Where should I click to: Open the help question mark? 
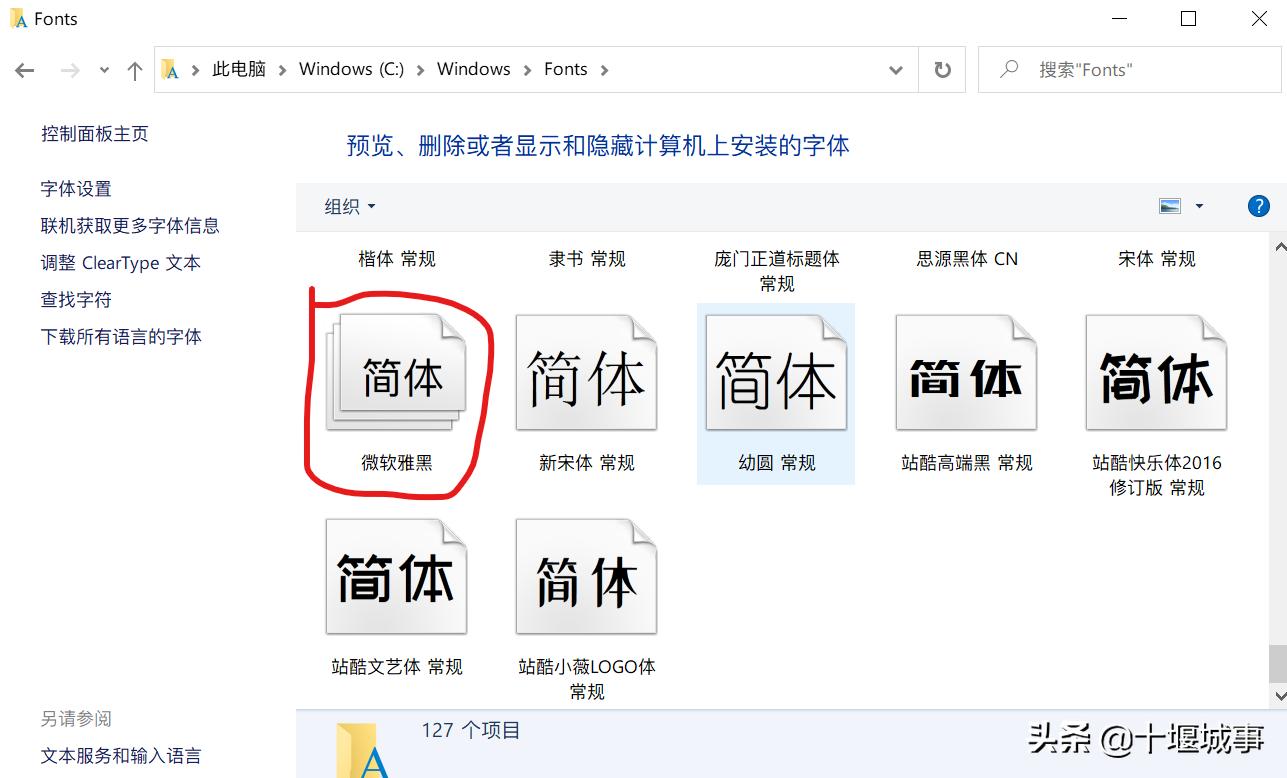(1258, 206)
